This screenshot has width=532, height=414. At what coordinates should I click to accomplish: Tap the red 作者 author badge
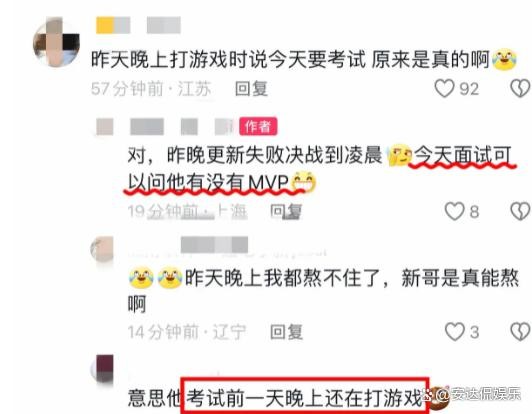pos(258,126)
